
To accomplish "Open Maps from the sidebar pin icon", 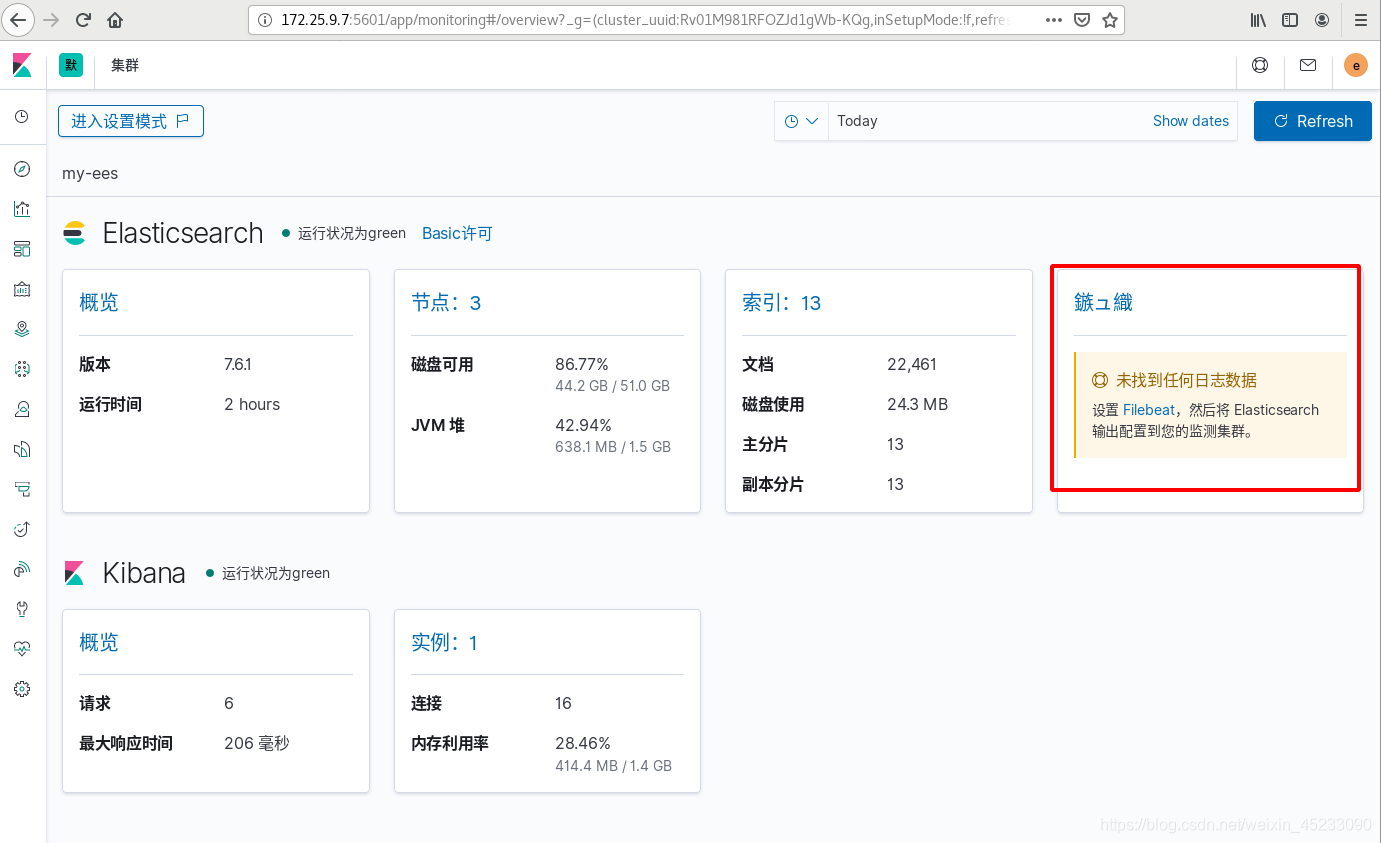I will point(22,328).
